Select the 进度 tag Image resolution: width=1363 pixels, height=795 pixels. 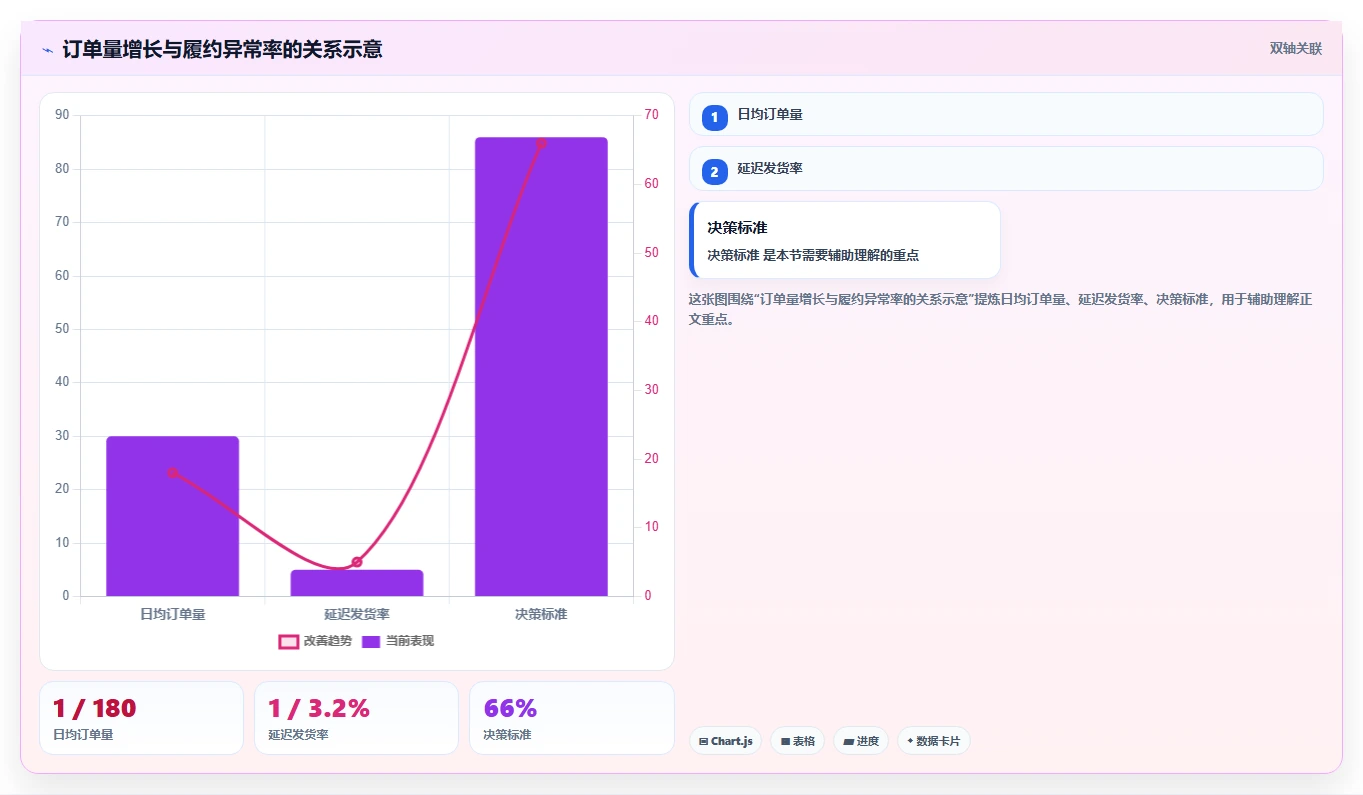click(861, 741)
